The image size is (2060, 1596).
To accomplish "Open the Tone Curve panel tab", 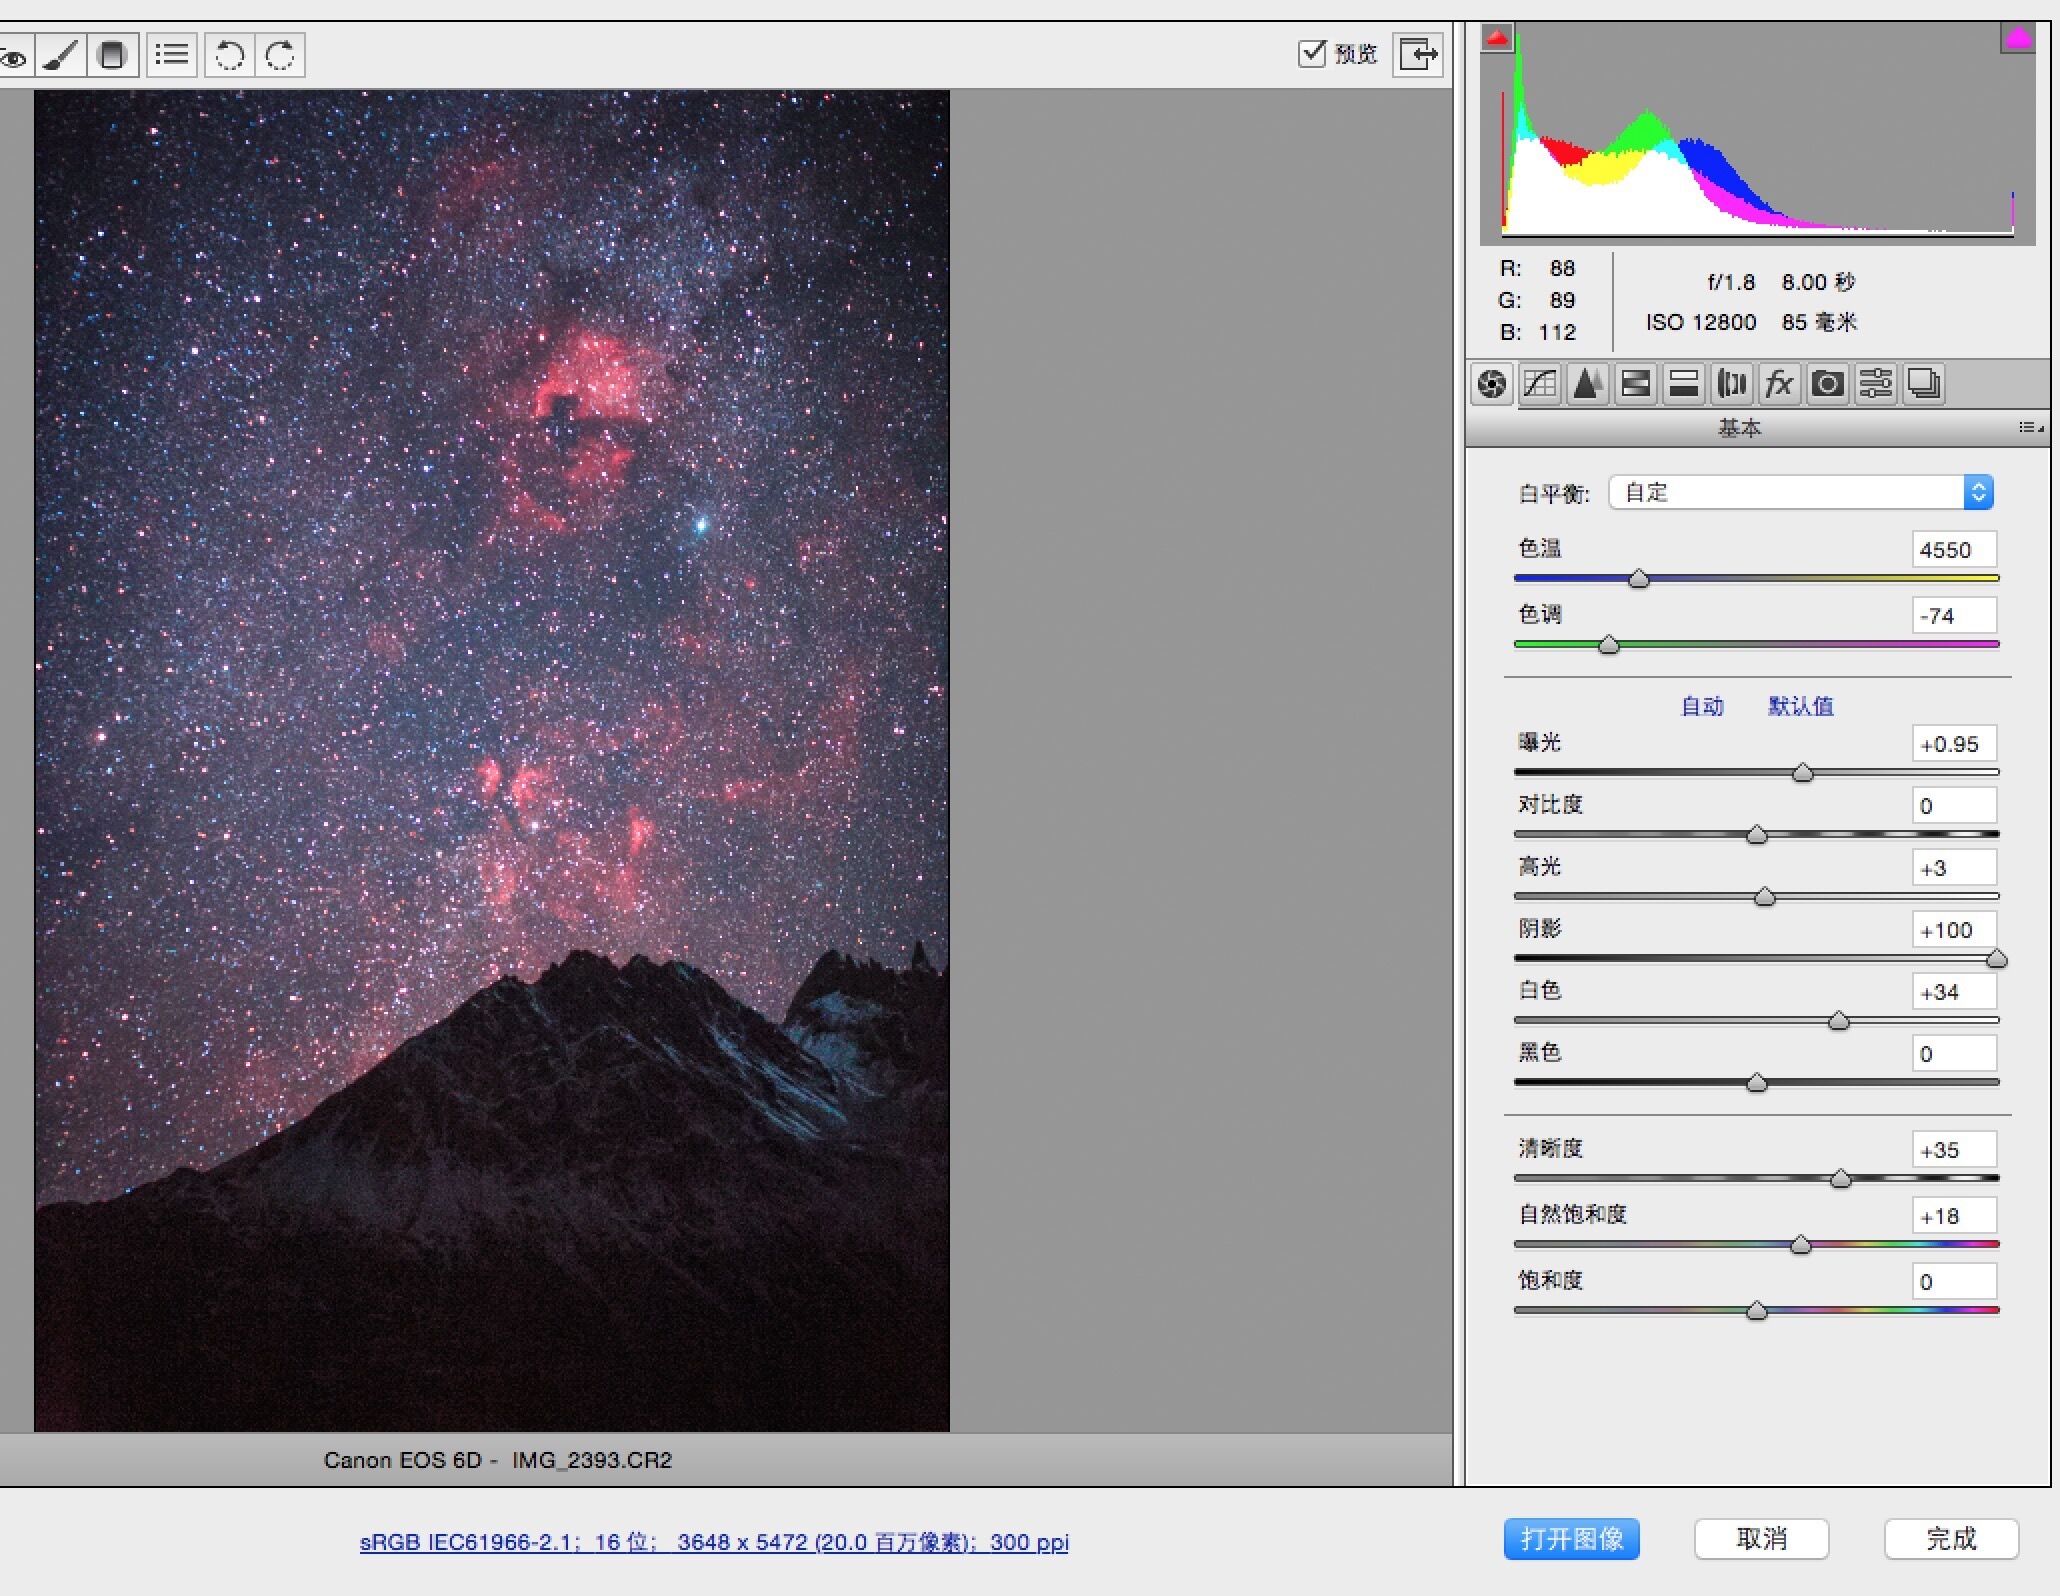I will click(x=1540, y=384).
